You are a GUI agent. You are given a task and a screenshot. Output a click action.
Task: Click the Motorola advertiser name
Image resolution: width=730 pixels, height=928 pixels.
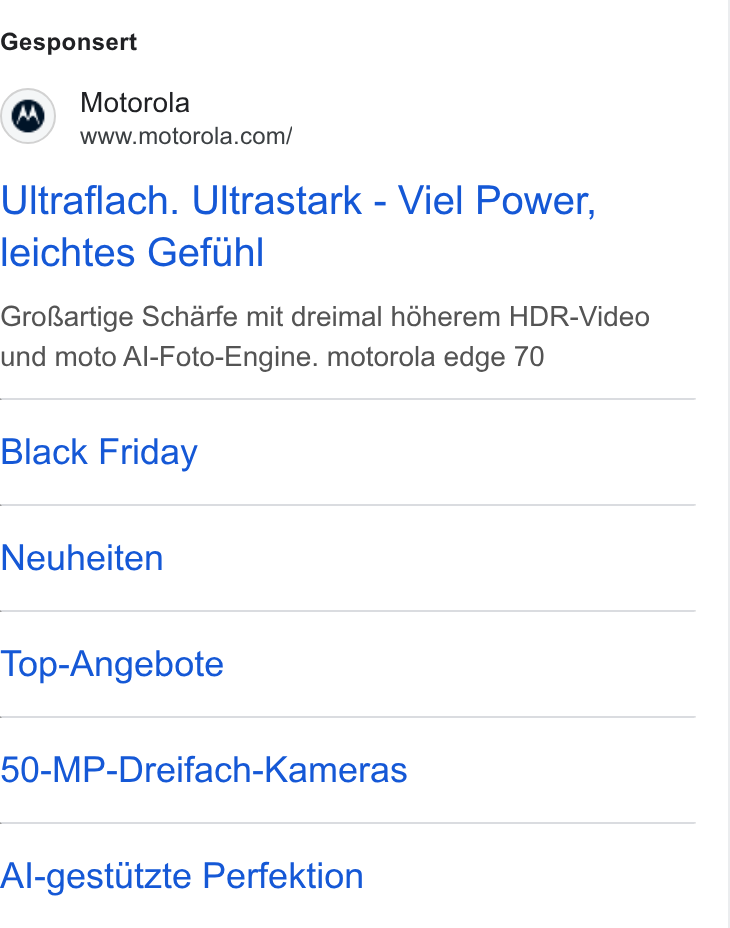coord(135,103)
